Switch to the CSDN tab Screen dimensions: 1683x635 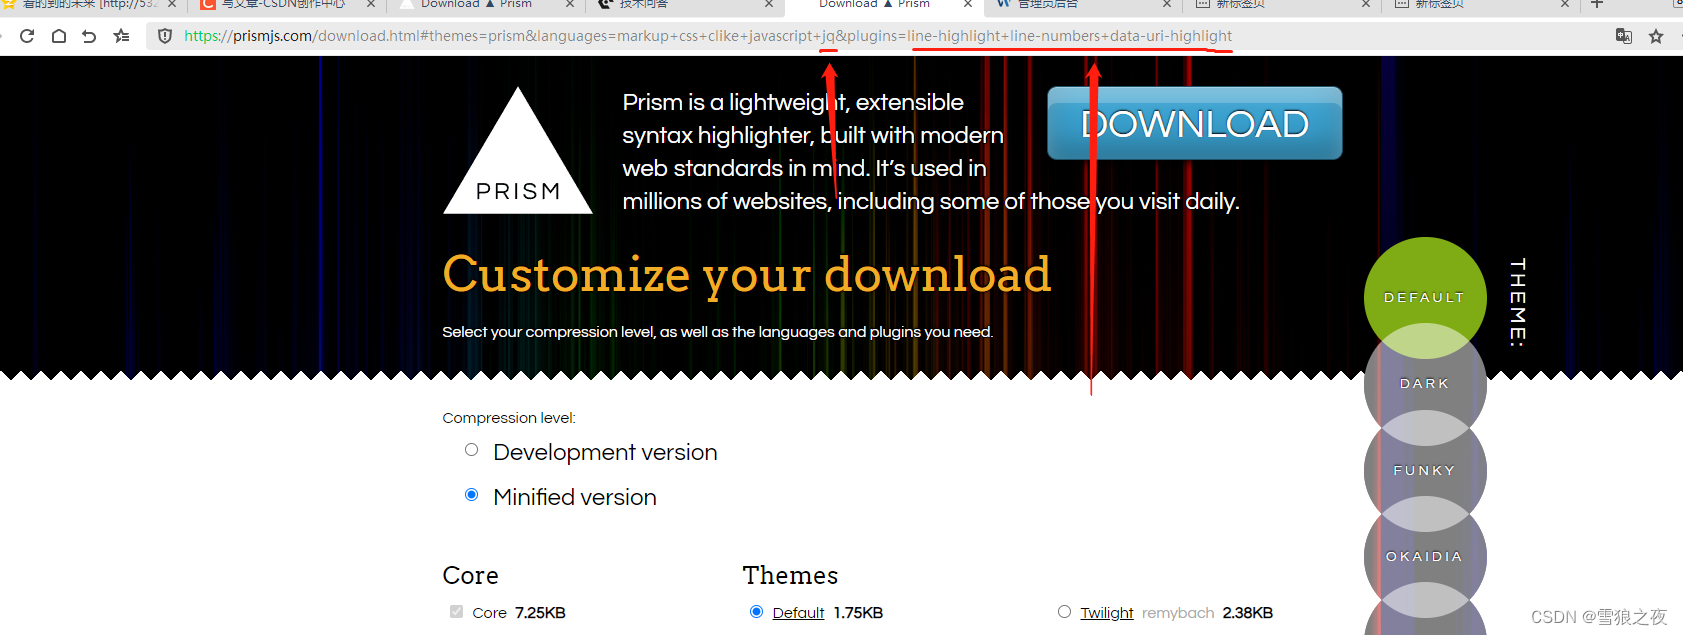tap(287, 4)
